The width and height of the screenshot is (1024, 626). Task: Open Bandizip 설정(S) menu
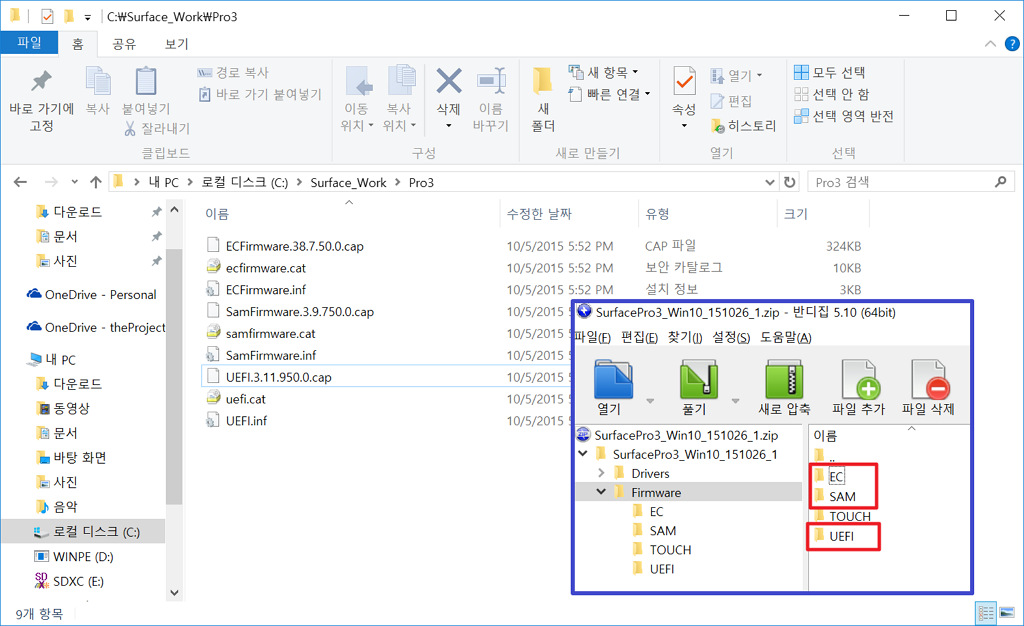tap(731, 337)
